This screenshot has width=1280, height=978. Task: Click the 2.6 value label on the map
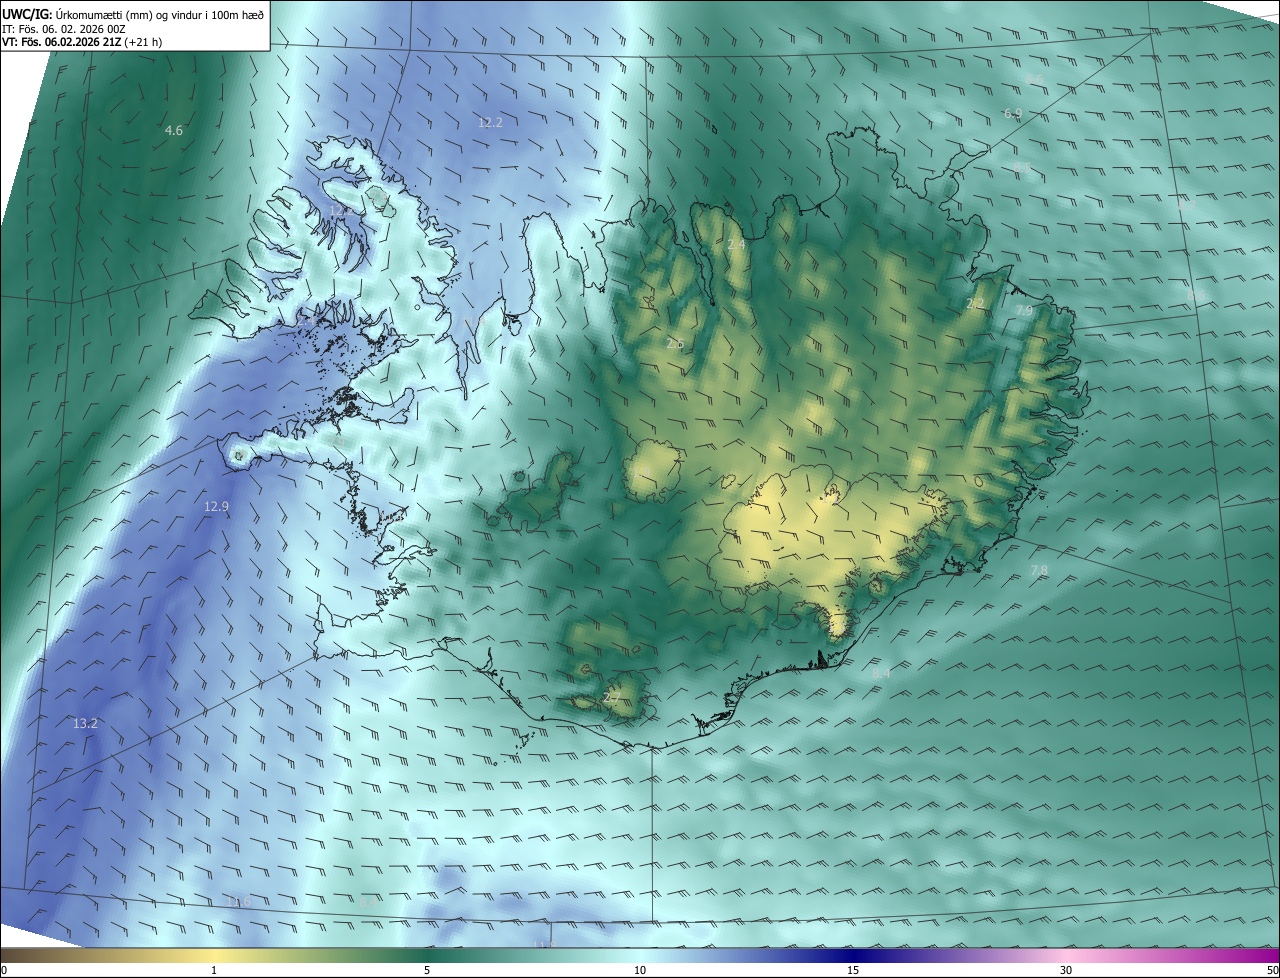coord(675,343)
